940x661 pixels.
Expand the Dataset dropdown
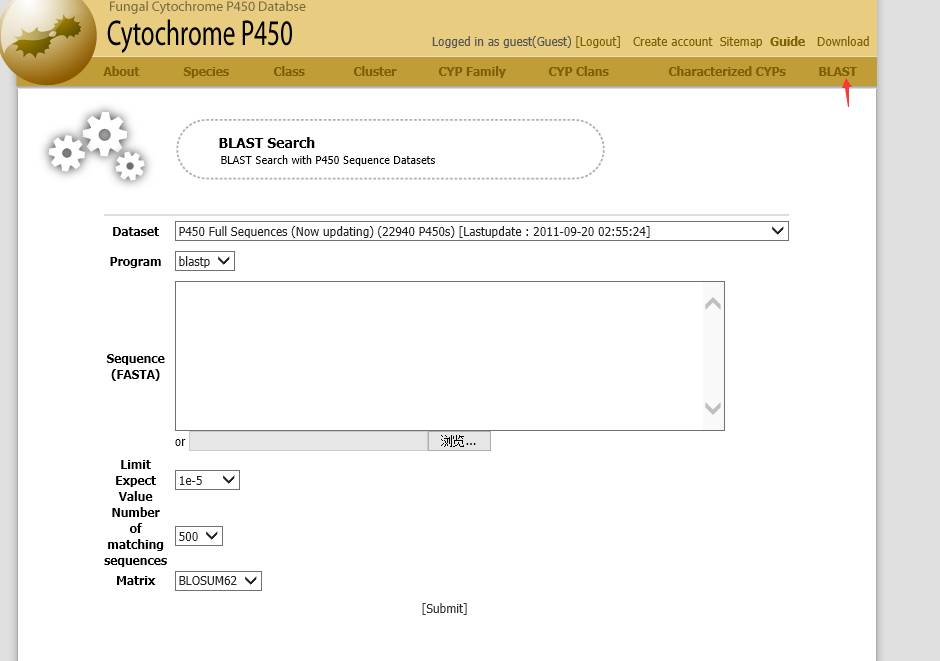point(481,231)
